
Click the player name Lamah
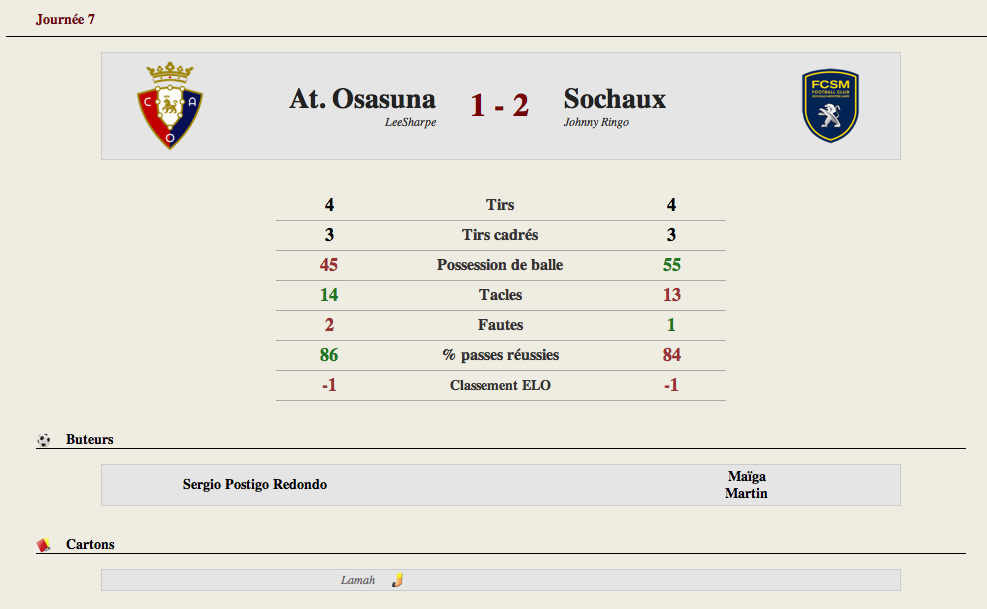(x=358, y=580)
